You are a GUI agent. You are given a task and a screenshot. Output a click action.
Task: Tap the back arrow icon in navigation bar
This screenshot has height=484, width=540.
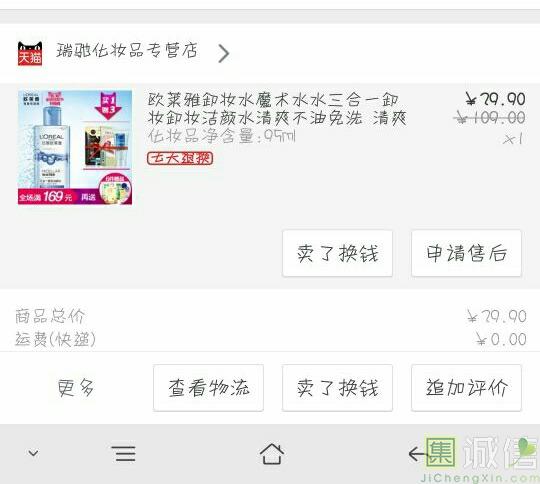(417, 454)
